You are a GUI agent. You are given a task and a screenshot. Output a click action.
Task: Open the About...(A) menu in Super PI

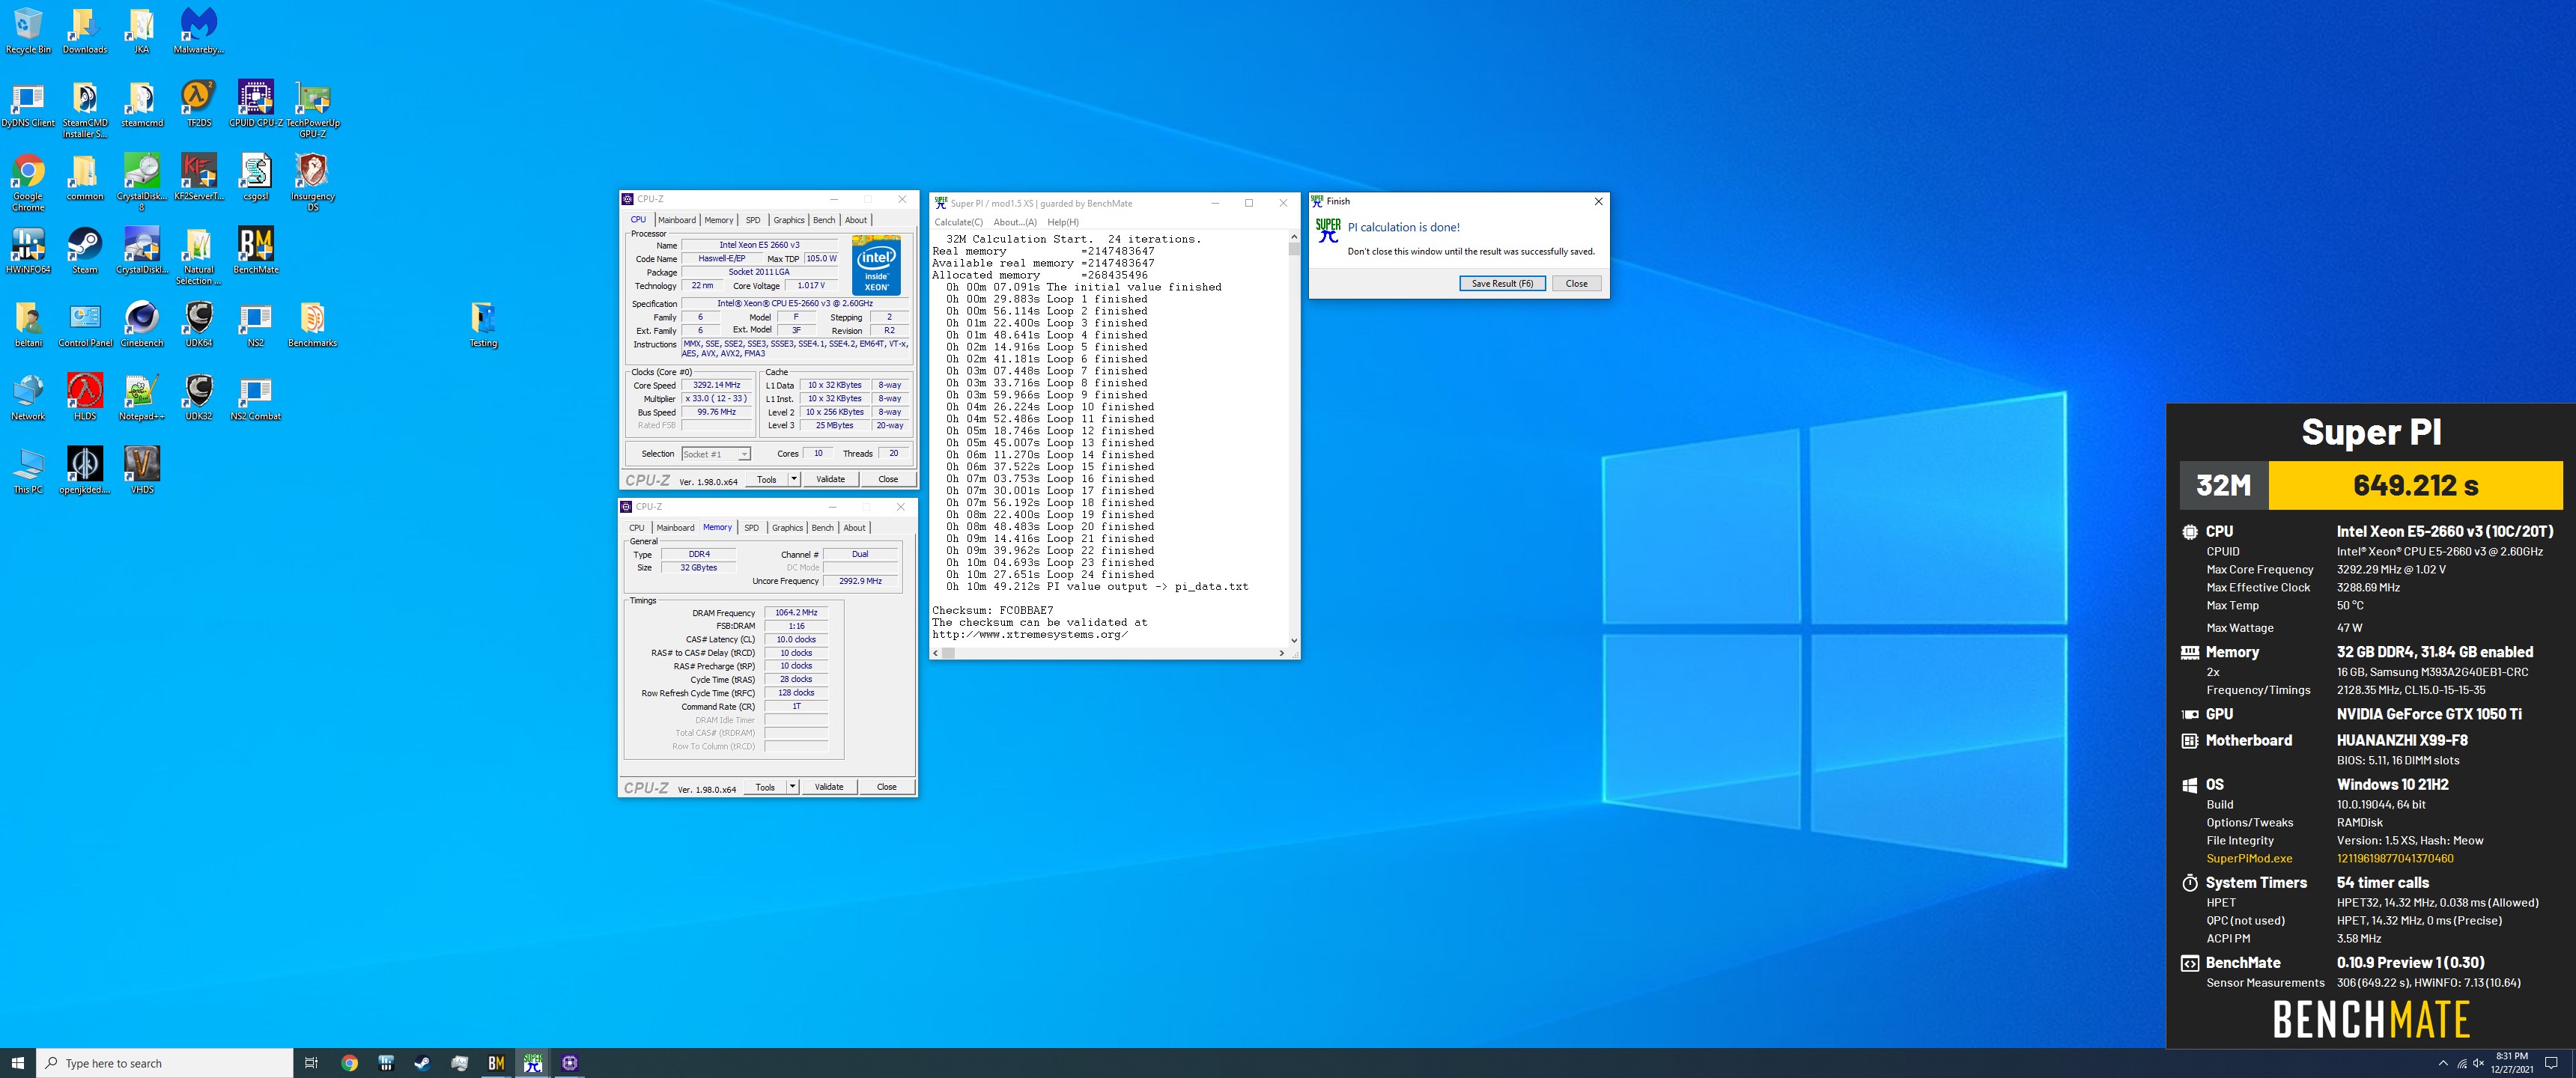[1015, 222]
